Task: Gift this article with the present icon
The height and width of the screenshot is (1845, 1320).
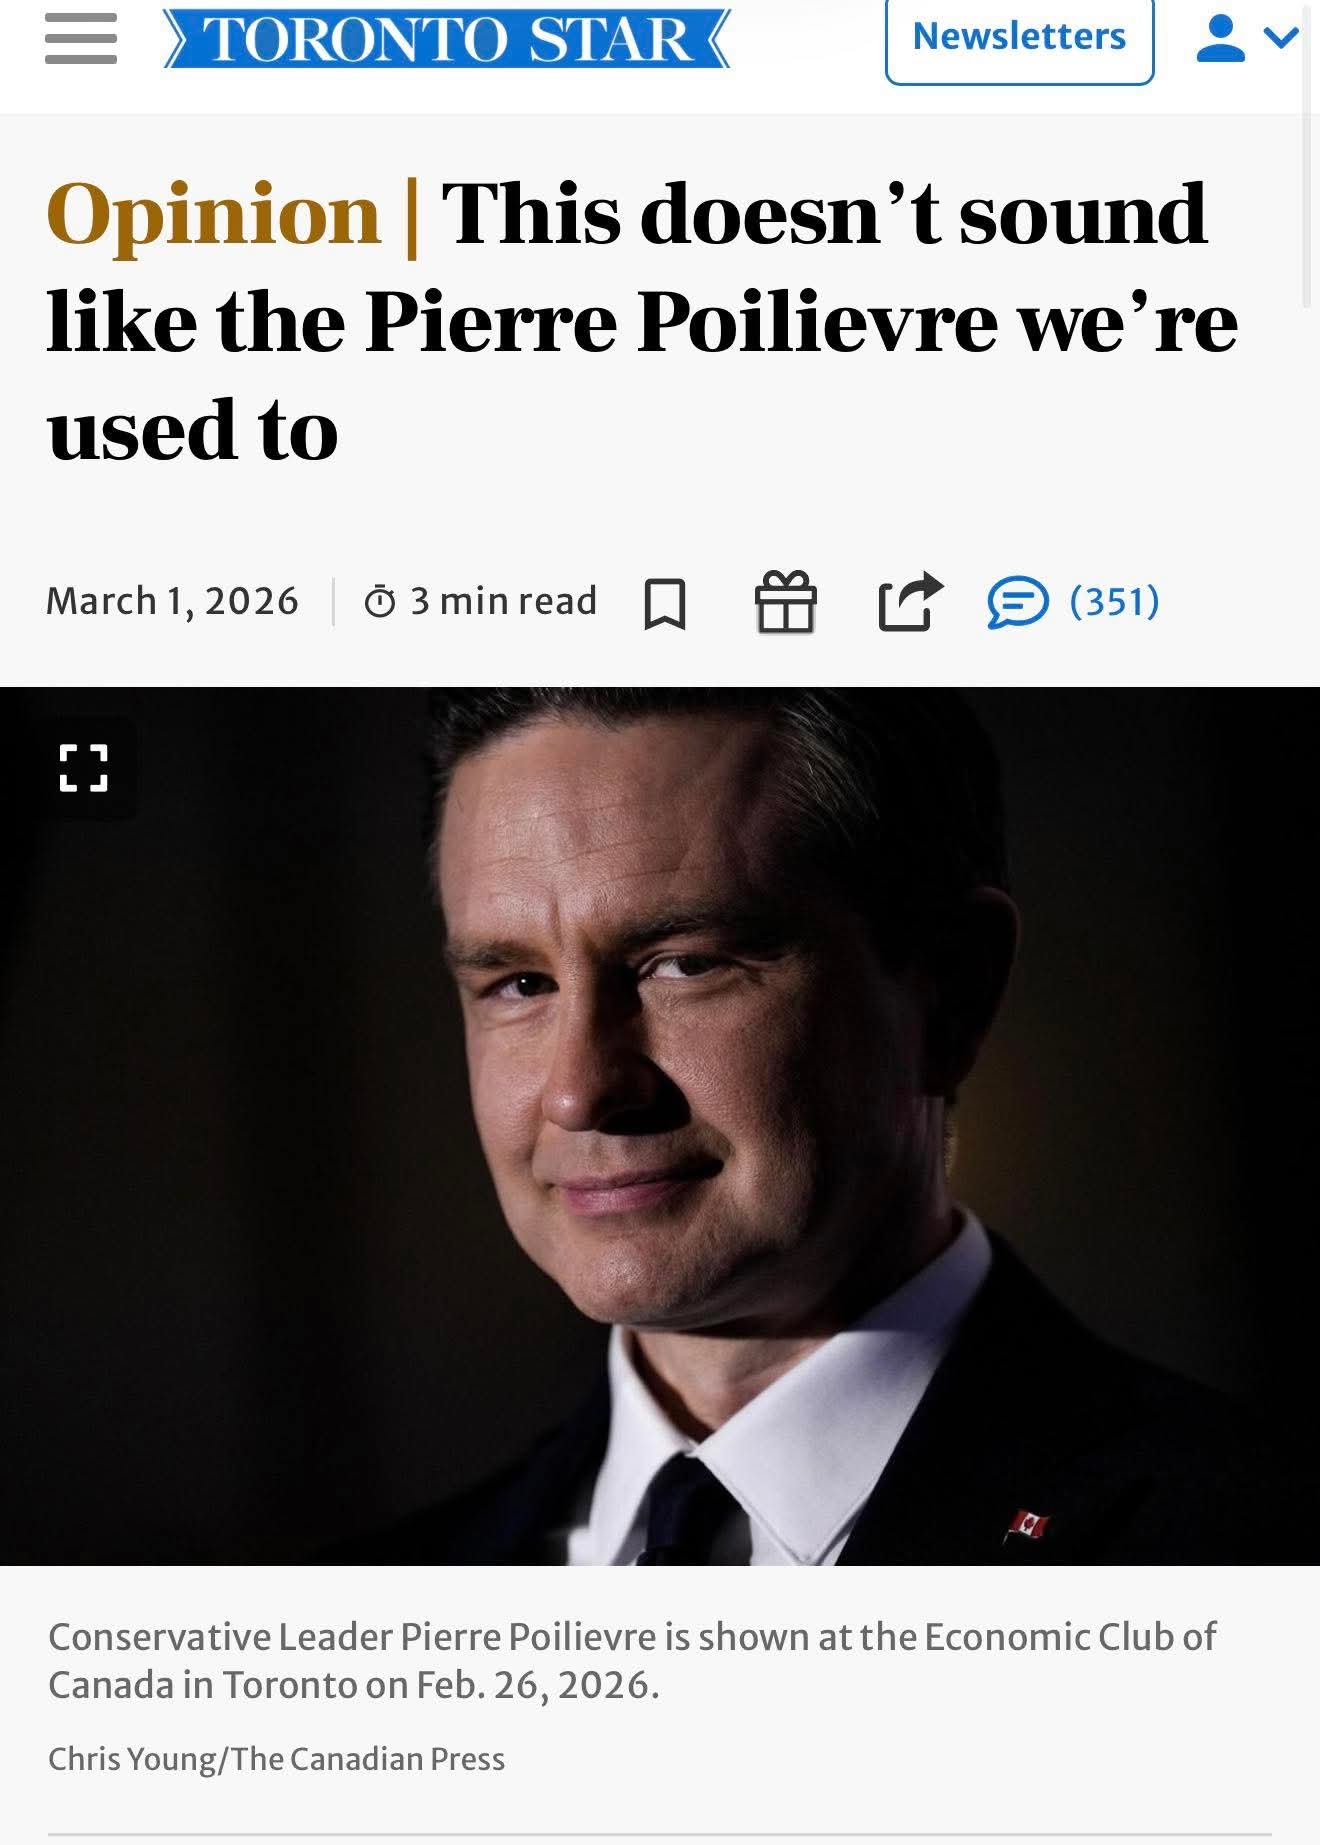Action: point(786,602)
